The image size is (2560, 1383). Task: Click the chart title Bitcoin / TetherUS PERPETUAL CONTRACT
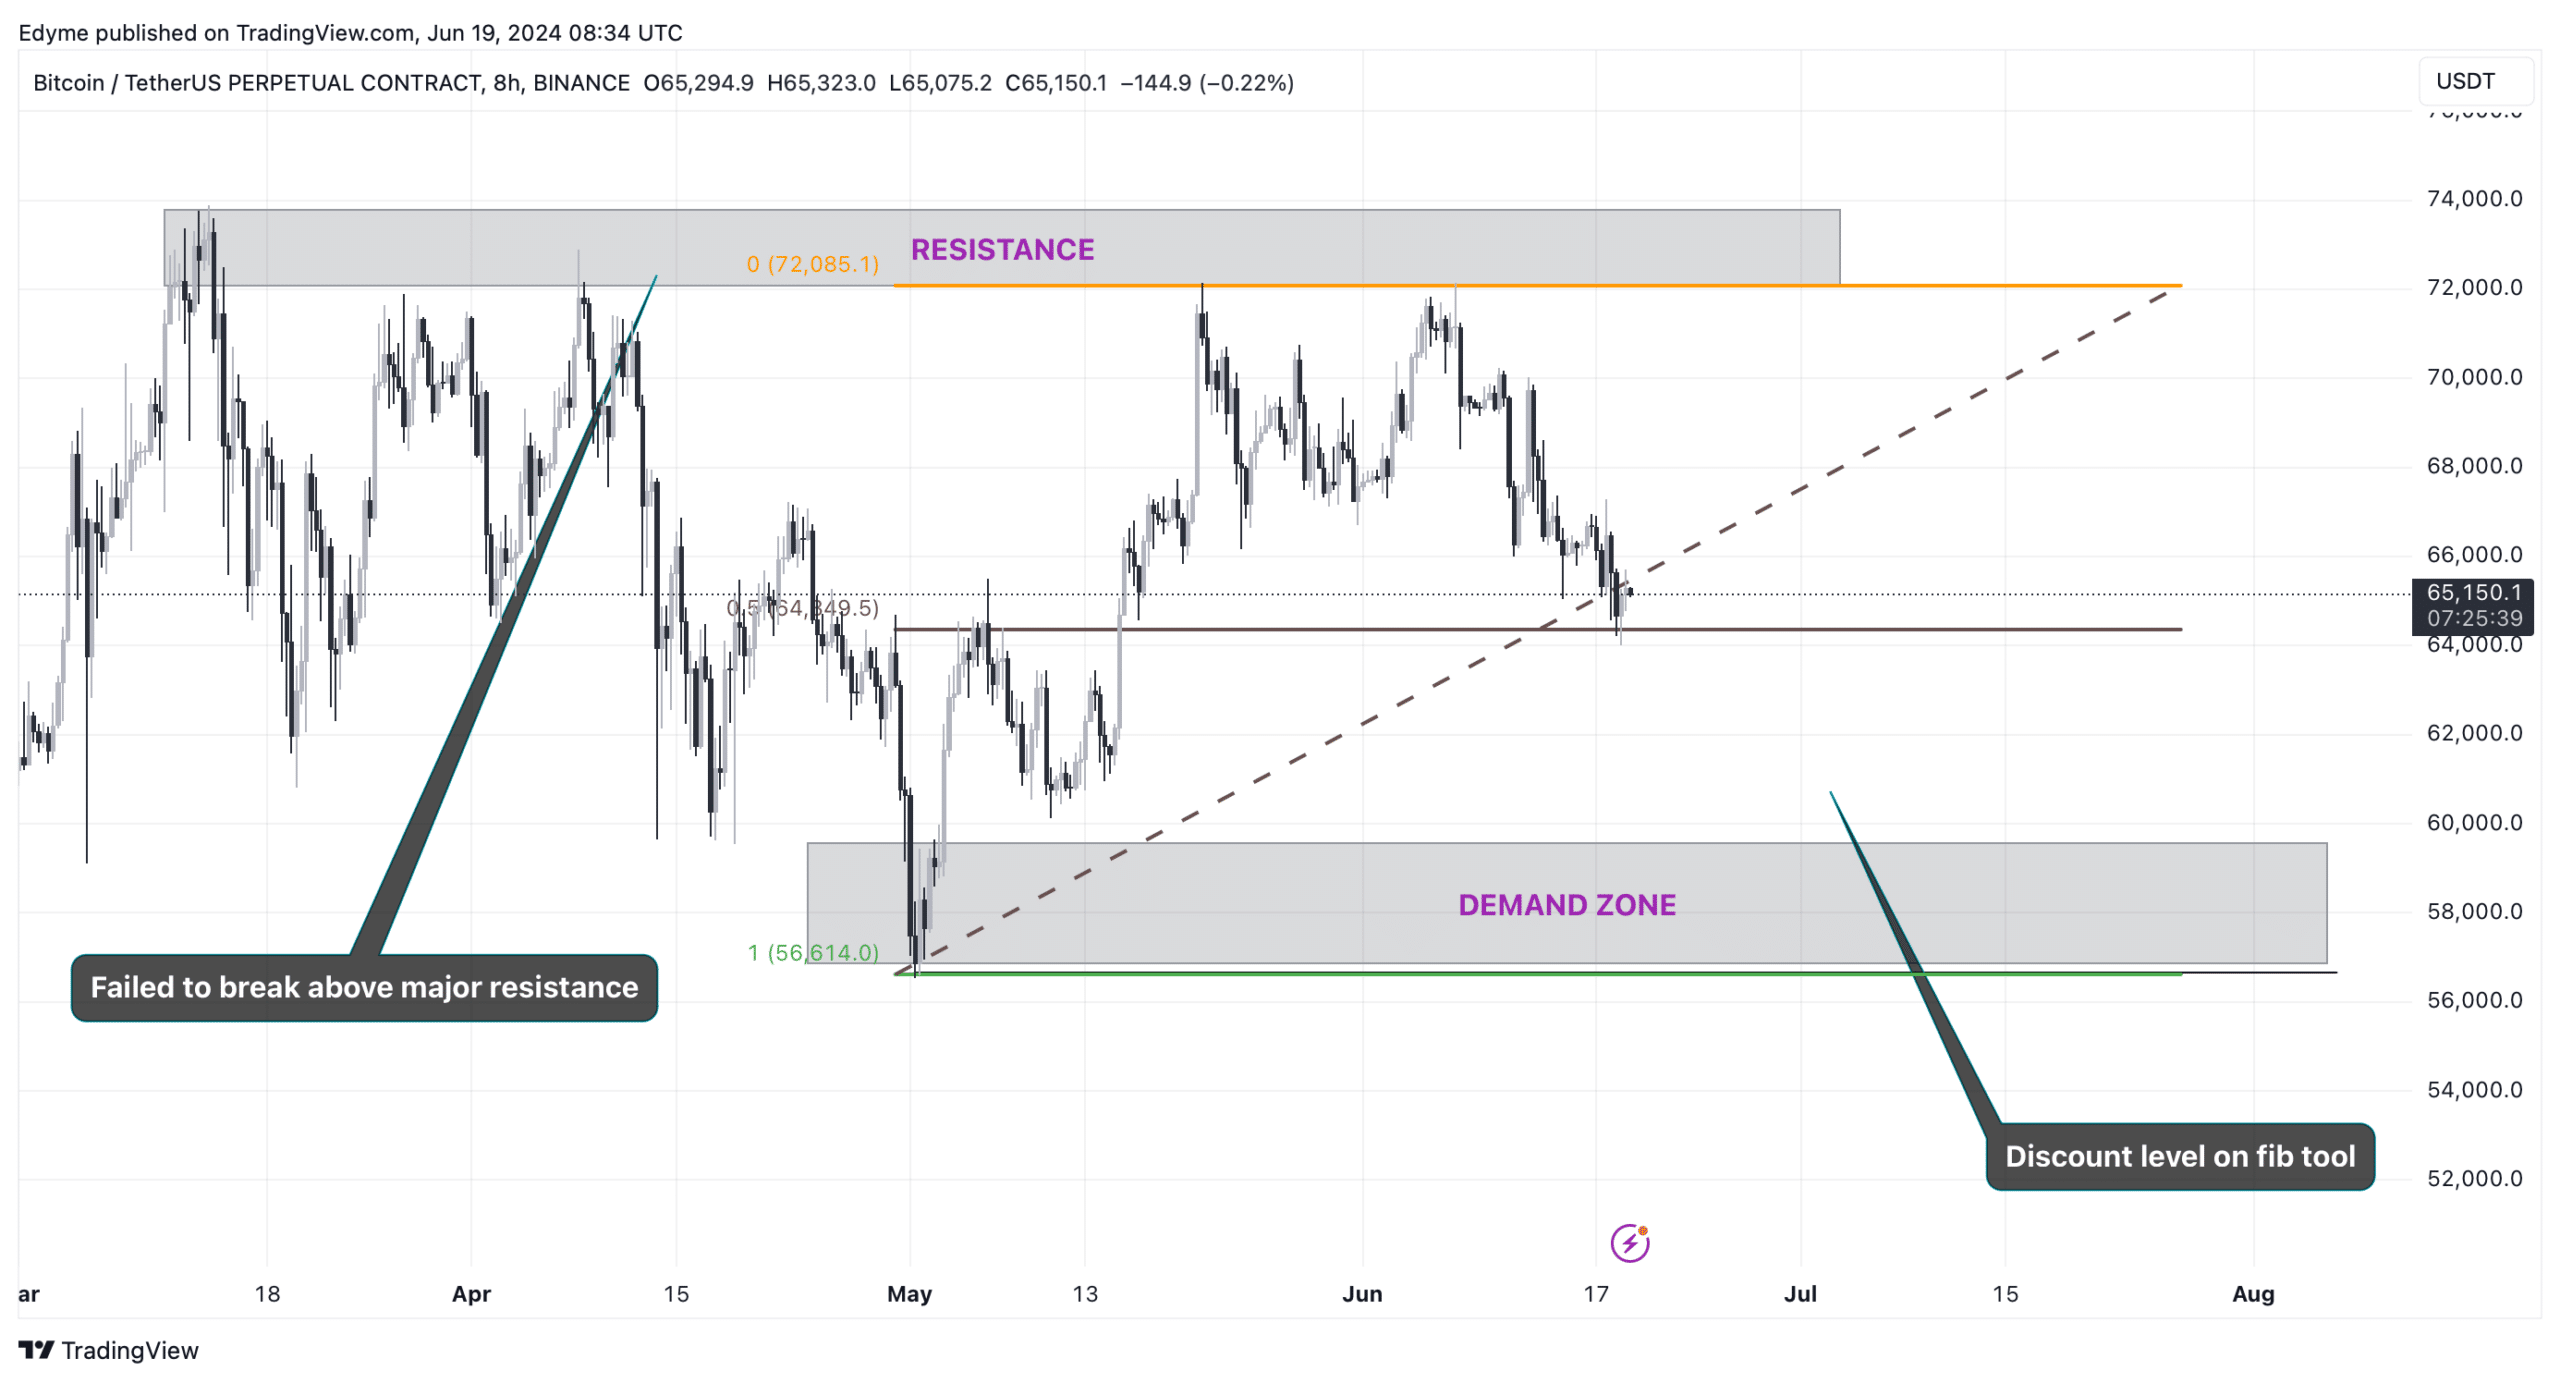pos(256,83)
